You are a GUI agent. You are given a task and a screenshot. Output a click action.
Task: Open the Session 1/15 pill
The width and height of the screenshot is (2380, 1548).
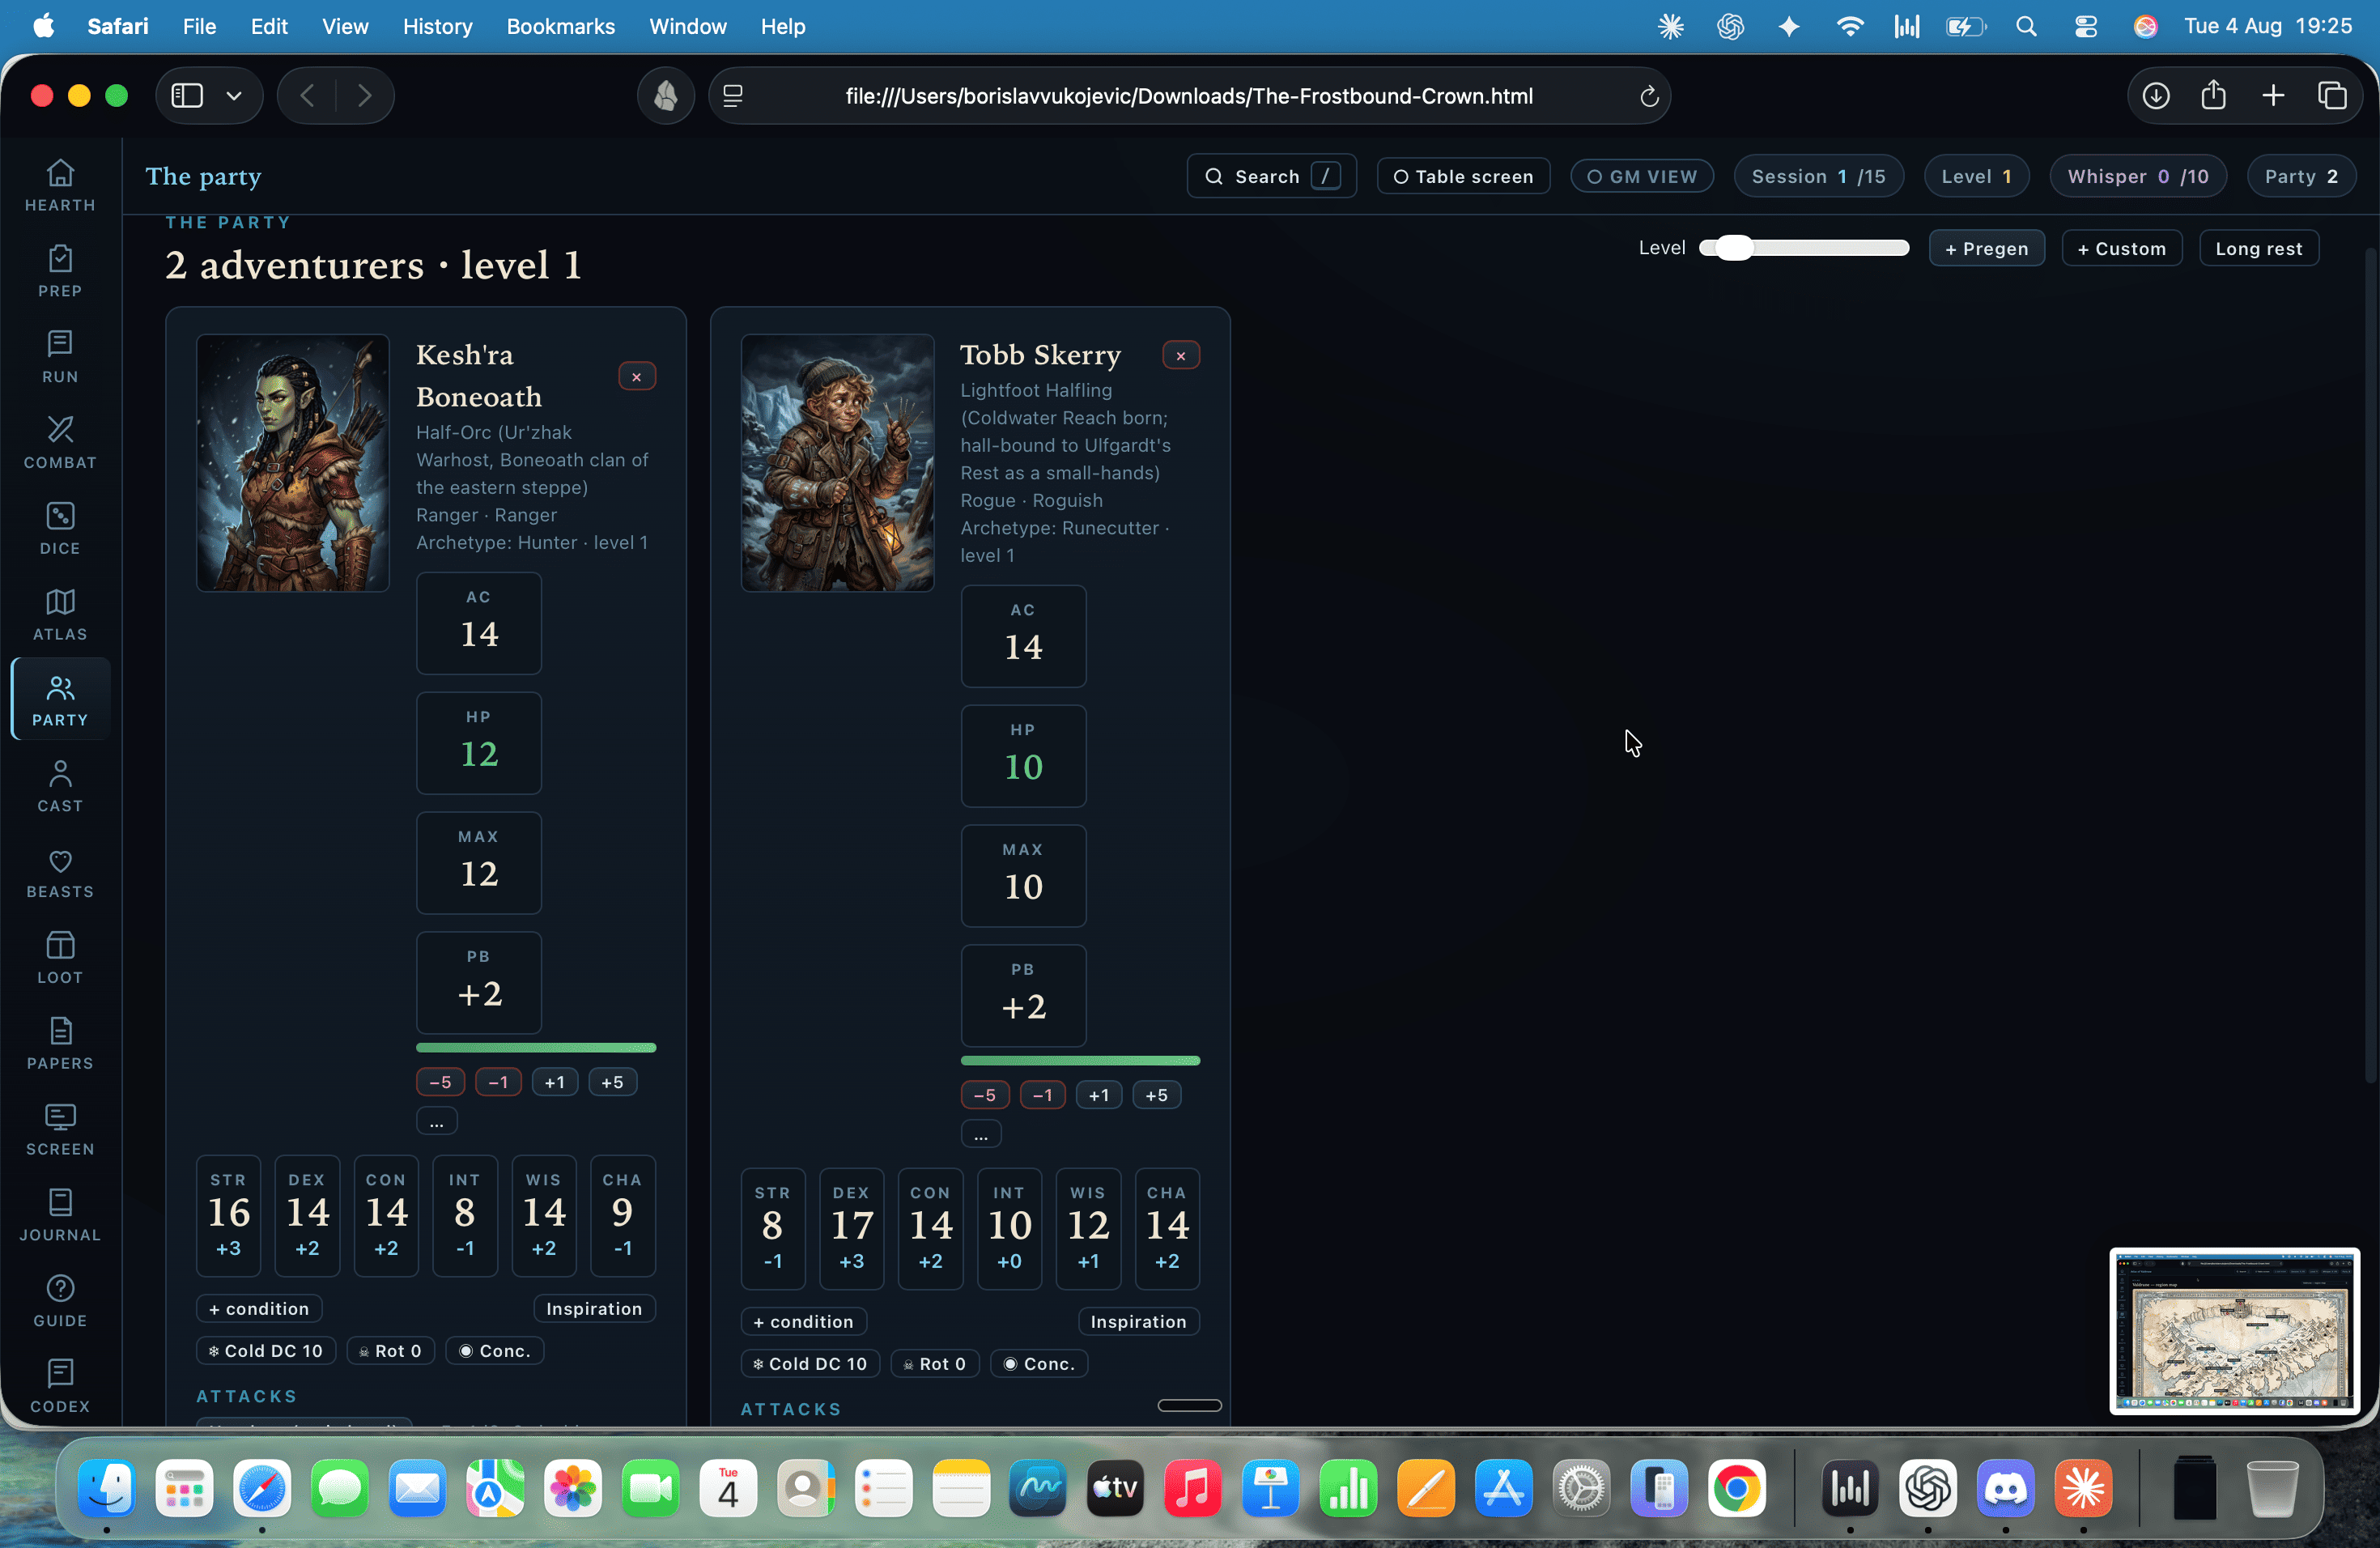(1819, 177)
